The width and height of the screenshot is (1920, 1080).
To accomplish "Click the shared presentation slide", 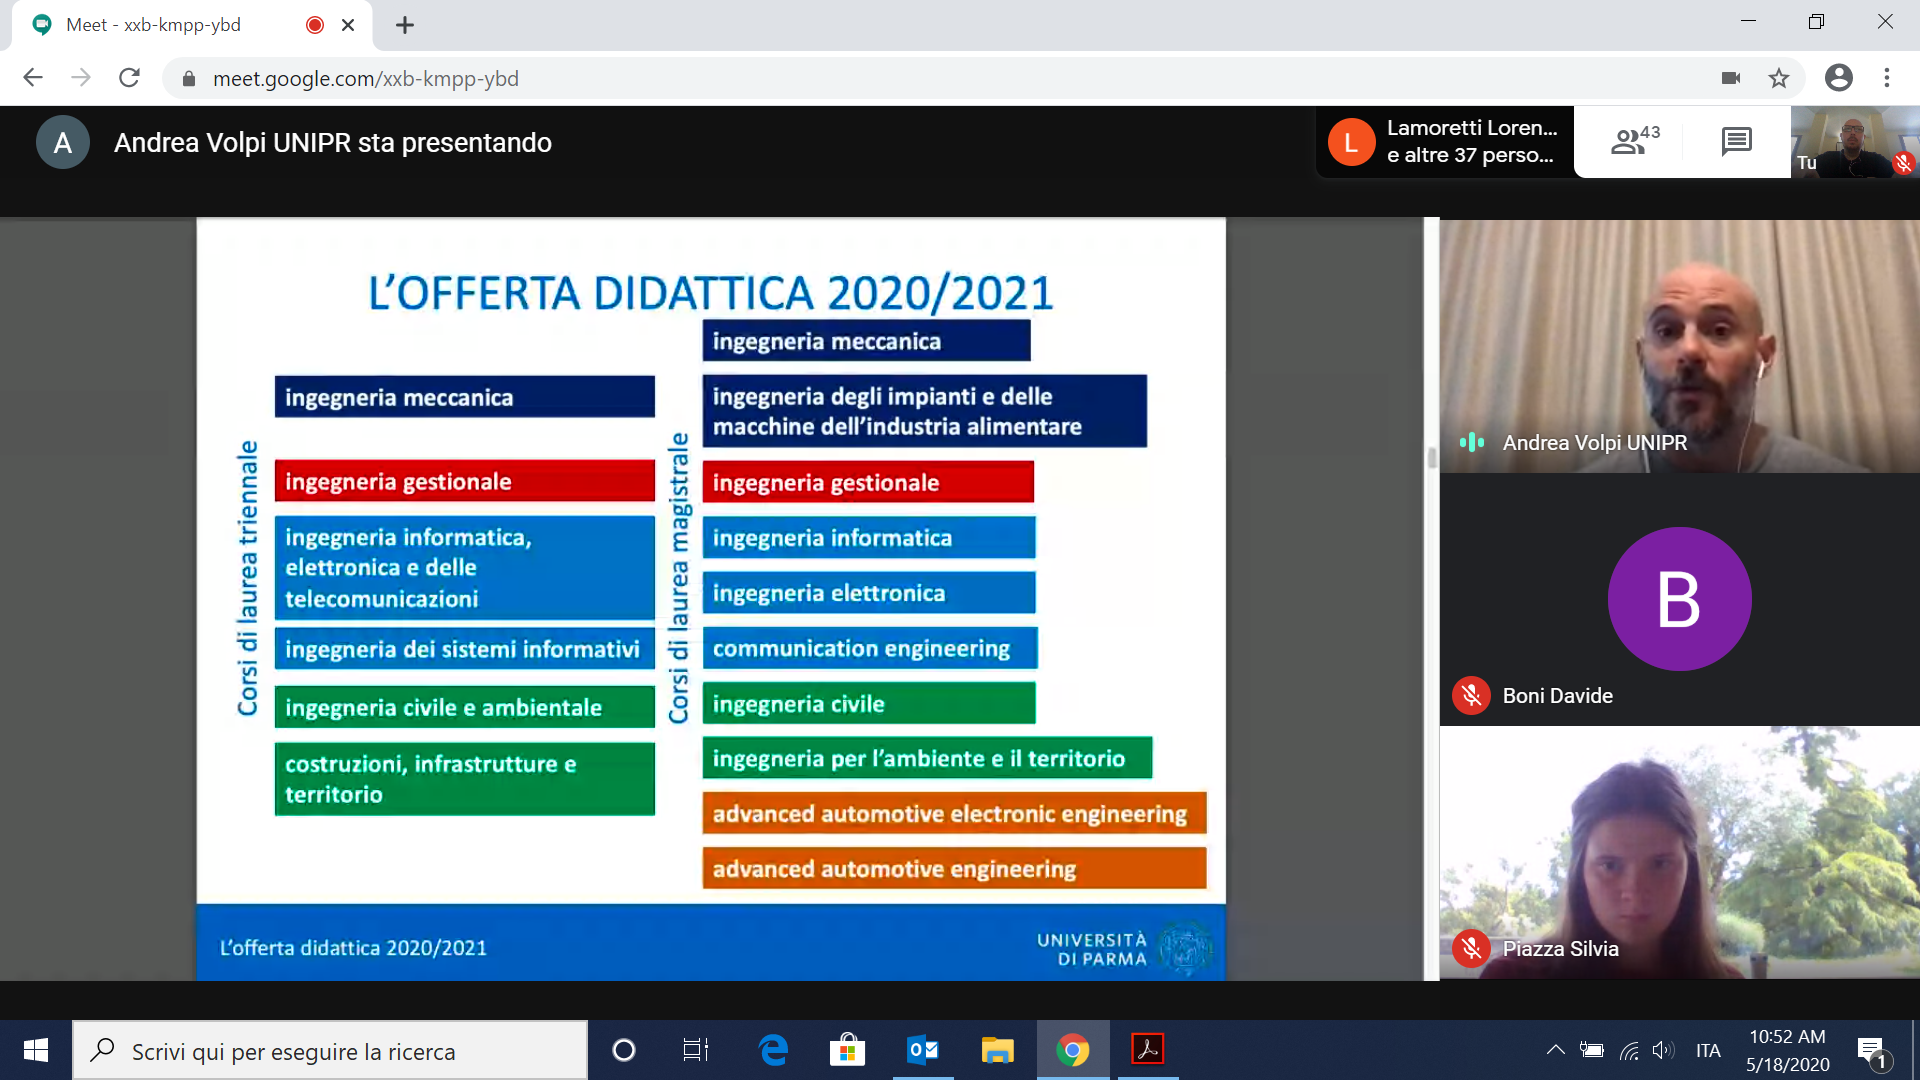I will point(711,598).
